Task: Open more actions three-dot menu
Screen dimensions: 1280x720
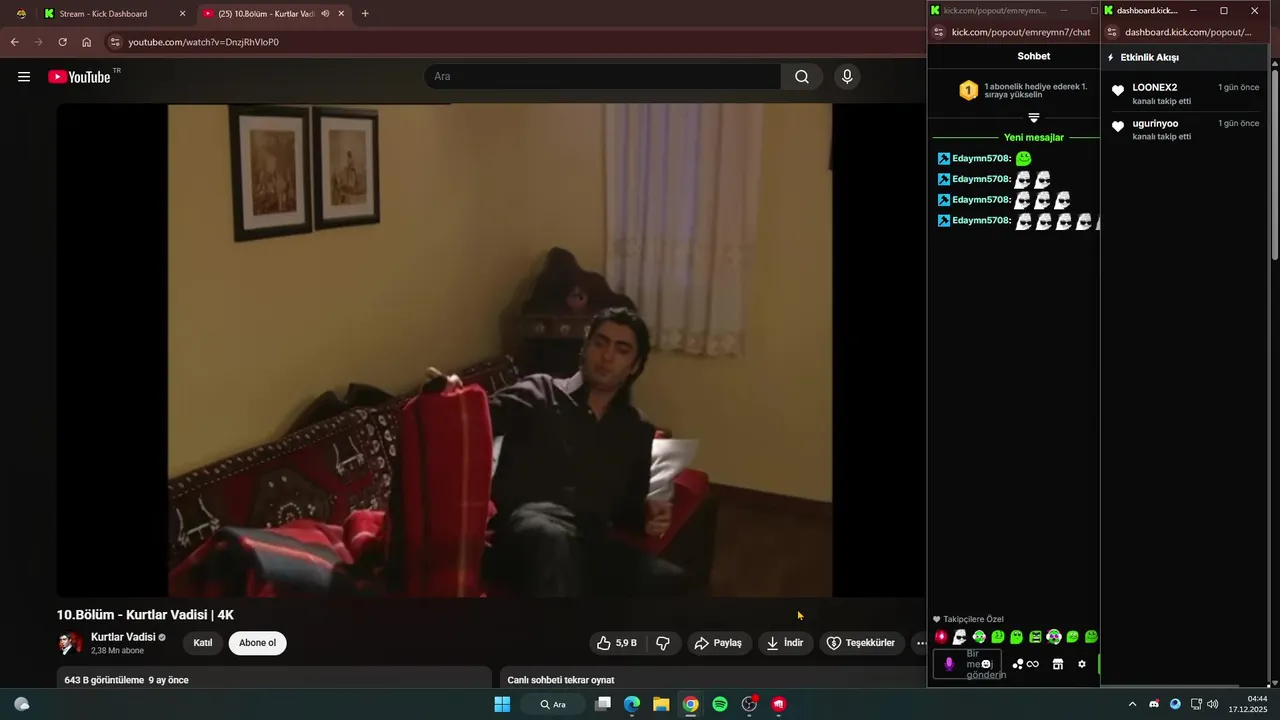Action: 920,643
